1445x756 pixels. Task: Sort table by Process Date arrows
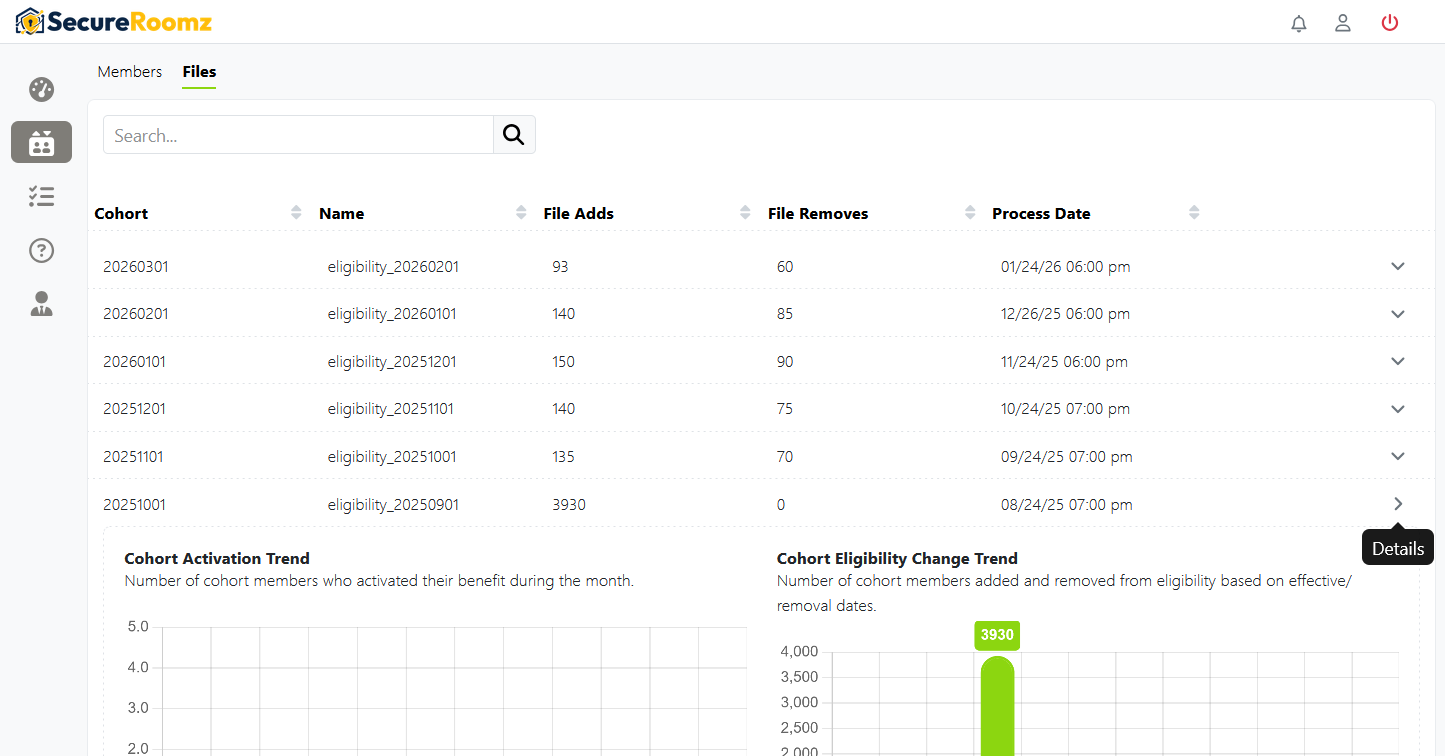(1194, 212)
